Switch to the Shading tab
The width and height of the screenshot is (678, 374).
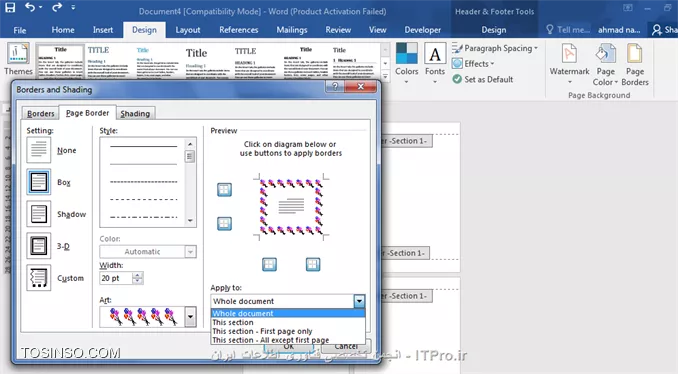pyautogui.click(x=135, y=114)
